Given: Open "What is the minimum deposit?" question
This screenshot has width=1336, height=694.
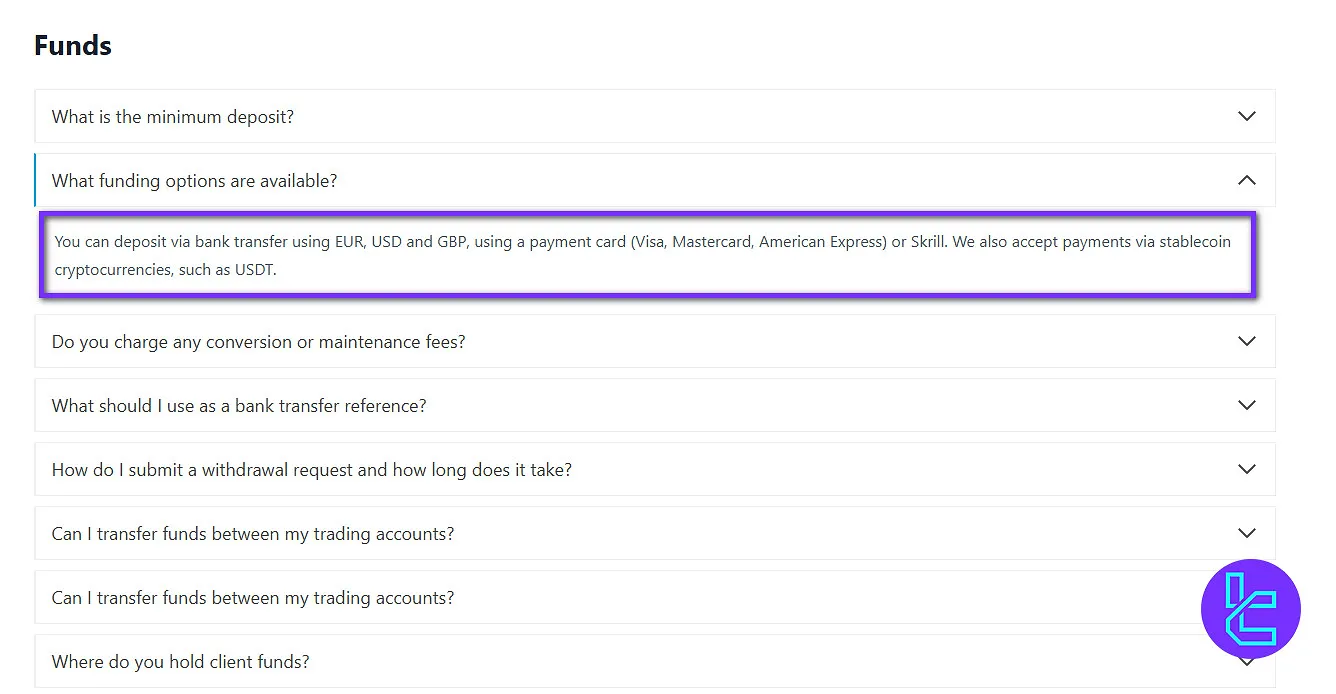Looking at the screenshot, I should click(x=173, y=117).
